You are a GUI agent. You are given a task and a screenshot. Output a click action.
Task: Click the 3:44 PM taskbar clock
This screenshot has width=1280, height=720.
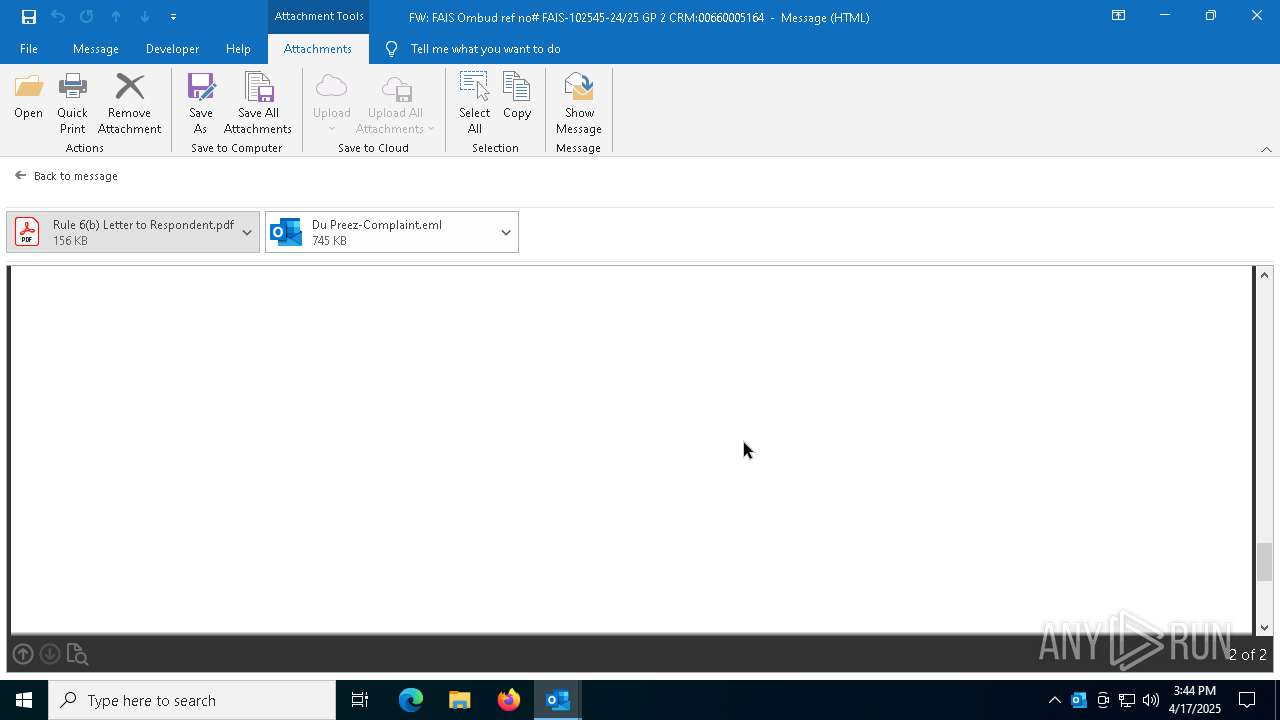1195,700
